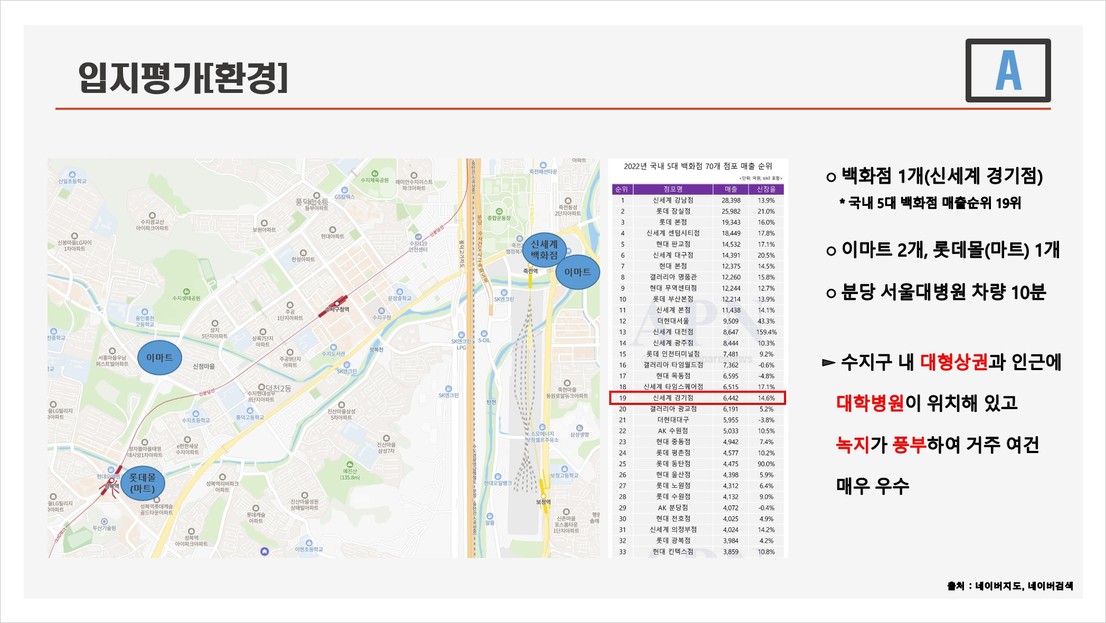
Task: Click the 수지초등학교 school marker
Action: click(x=196, y=416)
